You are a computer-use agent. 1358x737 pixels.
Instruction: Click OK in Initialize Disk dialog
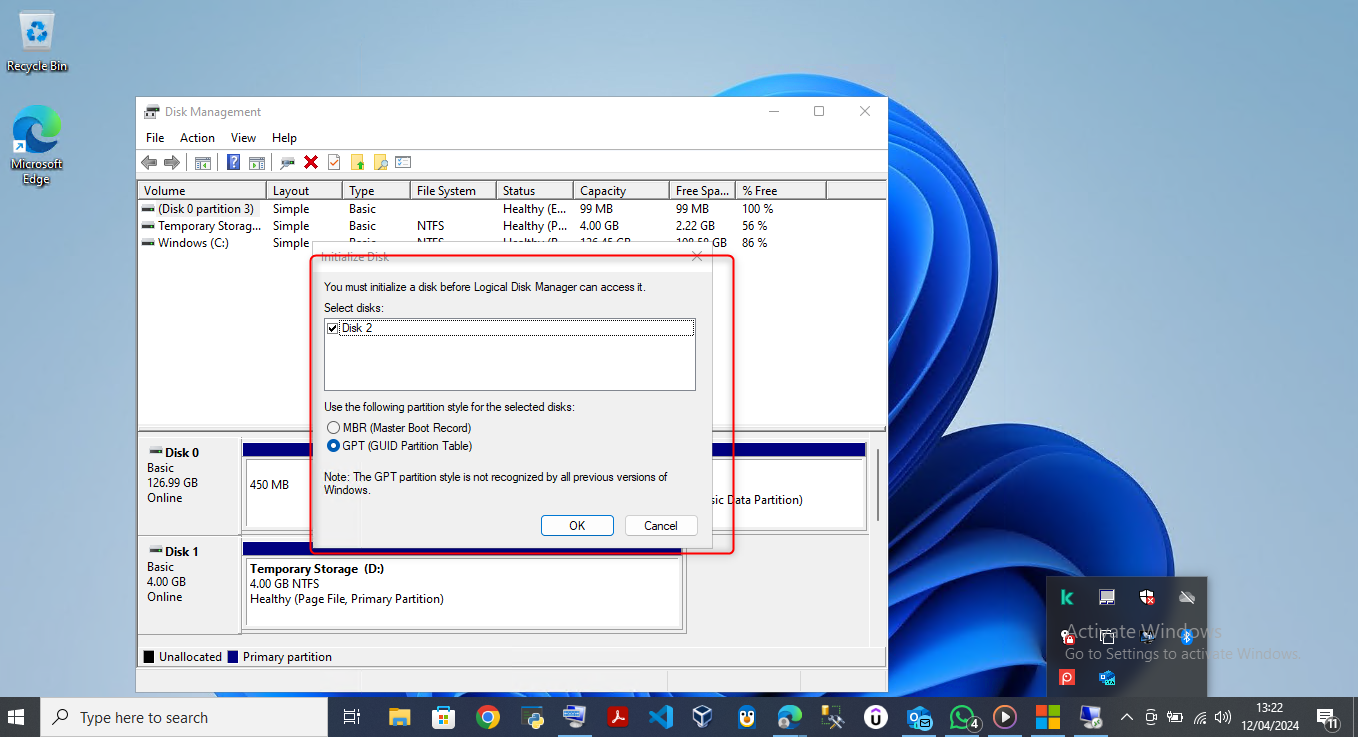click(x=577, y=526)
